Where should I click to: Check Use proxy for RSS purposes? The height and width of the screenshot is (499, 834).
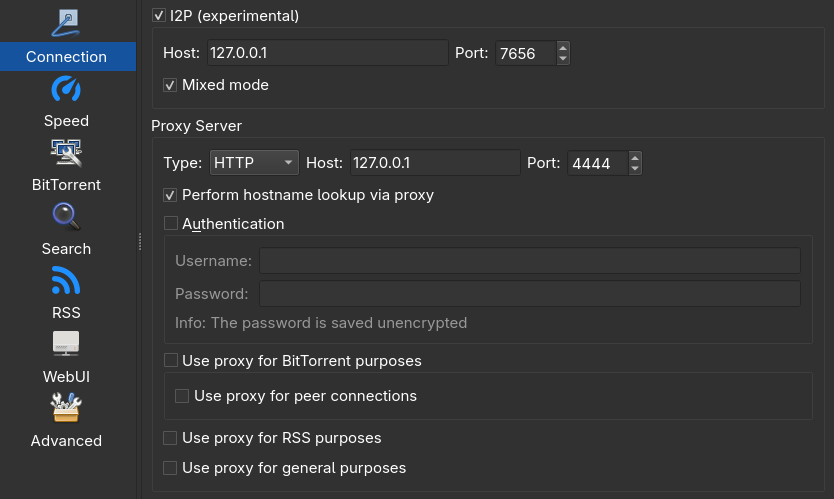click(171, 438)
